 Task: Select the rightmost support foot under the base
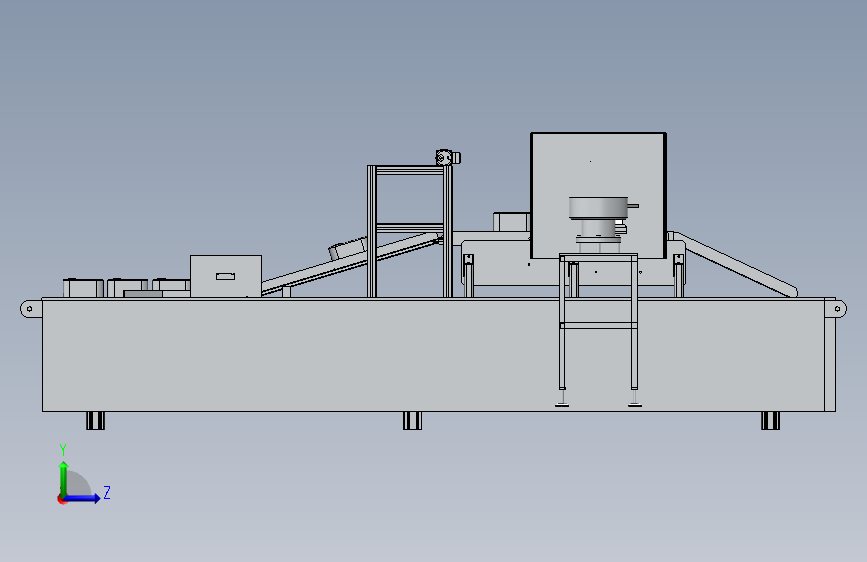click(x=770, y=420)
